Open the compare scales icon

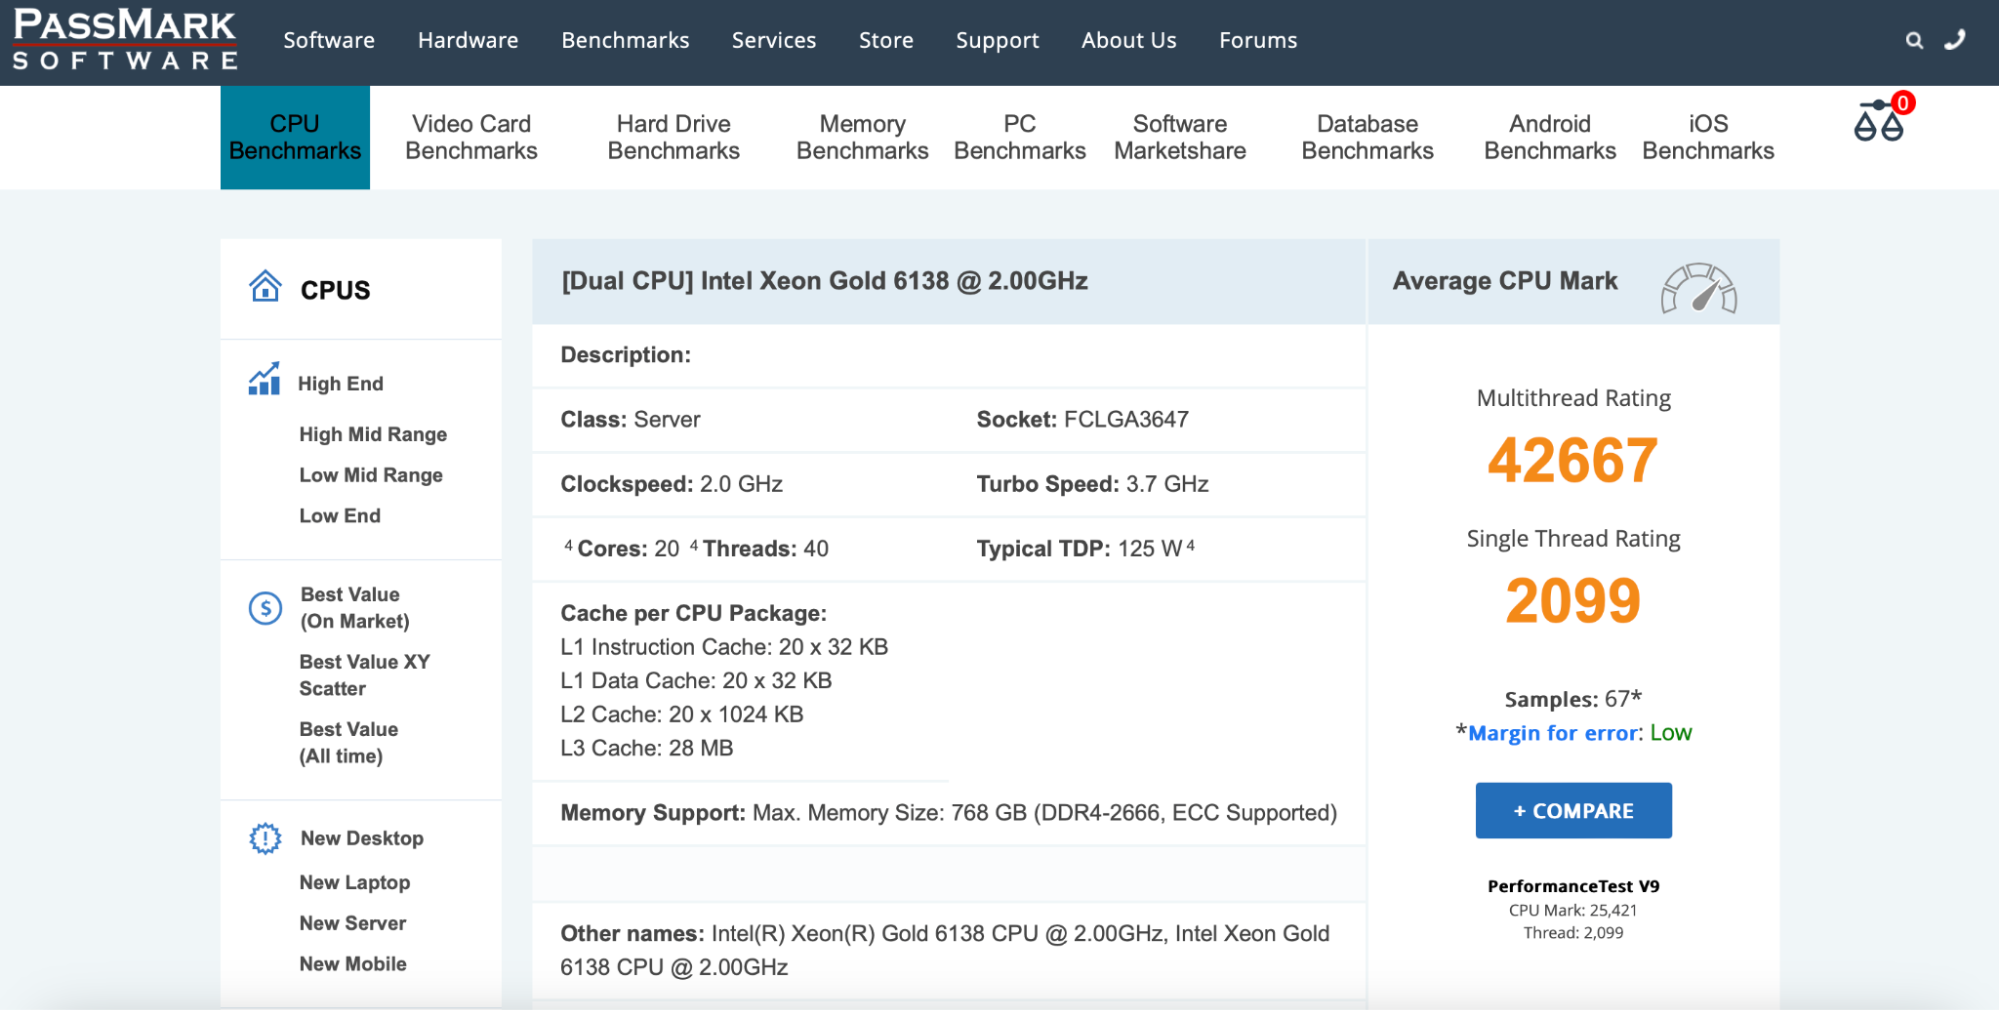coord(1879,121)
